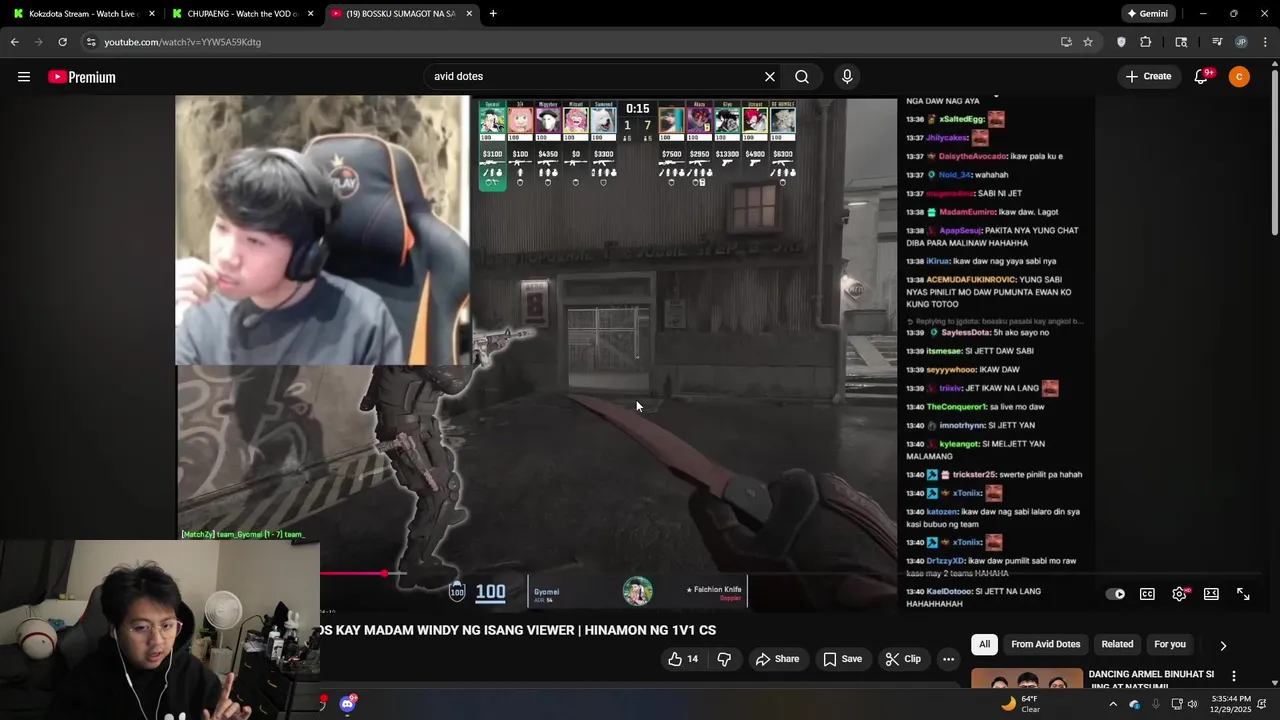This screenshot has height=720, width=1280.
Task: Open Dancing Armel video thumbnail
Action: 1027,679
